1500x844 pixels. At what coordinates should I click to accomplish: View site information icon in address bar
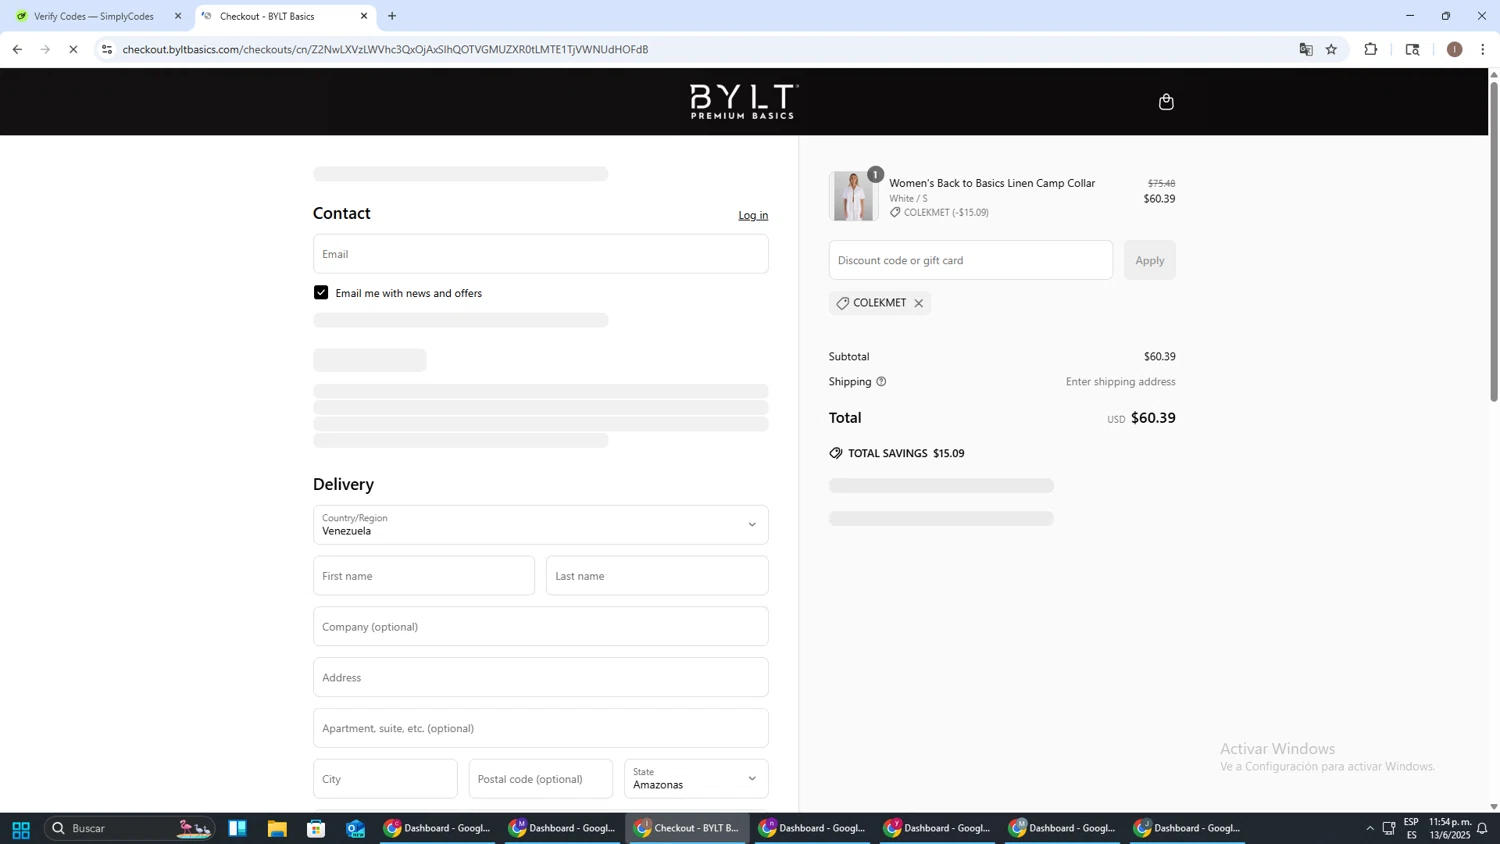107,49
